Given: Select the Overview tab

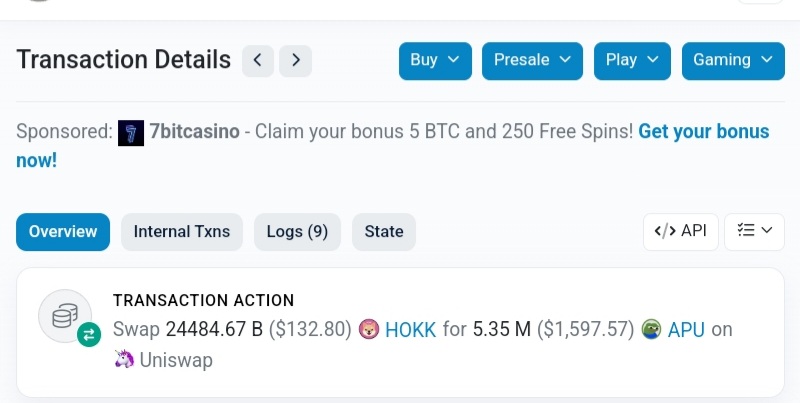Looking at the screenshot, I should (63, 232).
